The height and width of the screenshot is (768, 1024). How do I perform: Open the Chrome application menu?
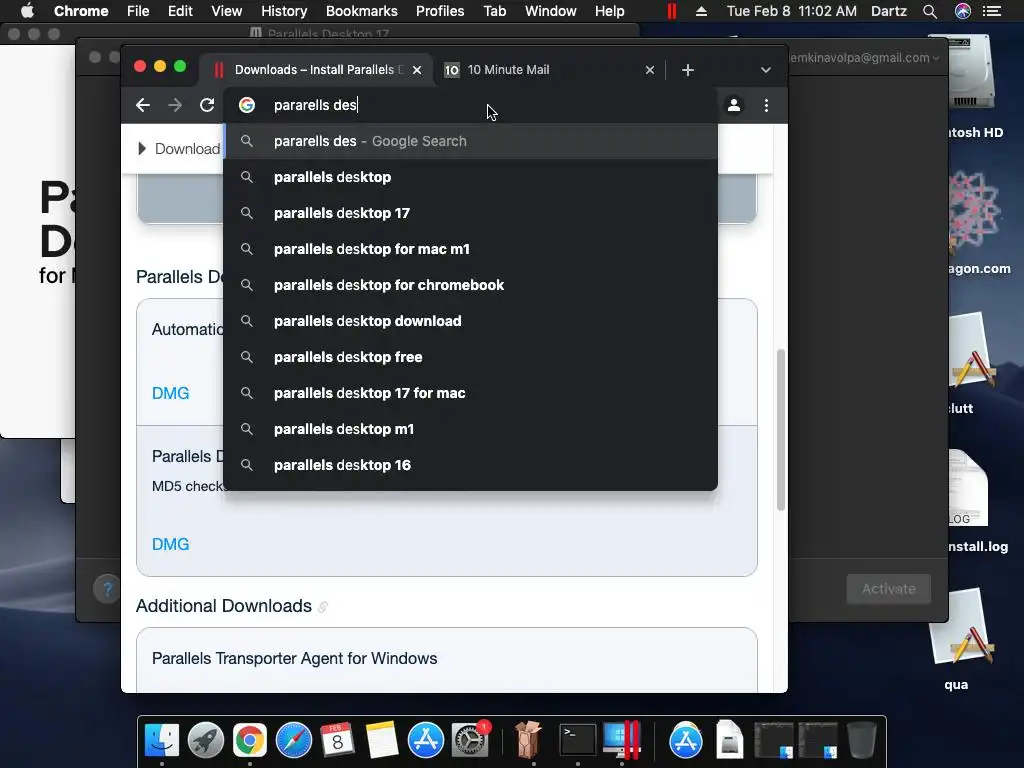(81, 11)
